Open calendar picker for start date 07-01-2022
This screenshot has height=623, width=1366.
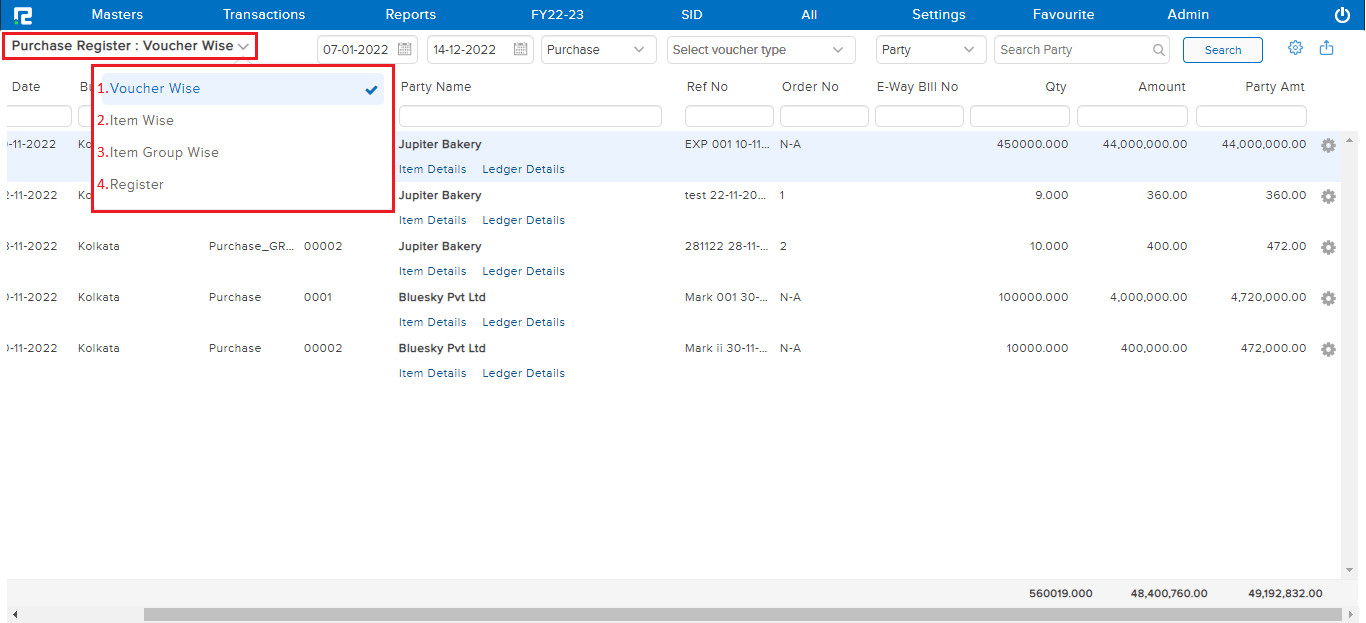(405, 49)
